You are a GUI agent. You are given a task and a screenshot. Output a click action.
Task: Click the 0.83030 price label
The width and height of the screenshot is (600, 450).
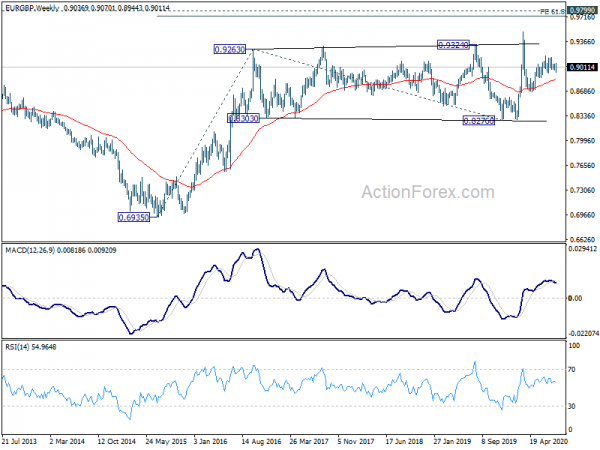click(x=244, y=118)
